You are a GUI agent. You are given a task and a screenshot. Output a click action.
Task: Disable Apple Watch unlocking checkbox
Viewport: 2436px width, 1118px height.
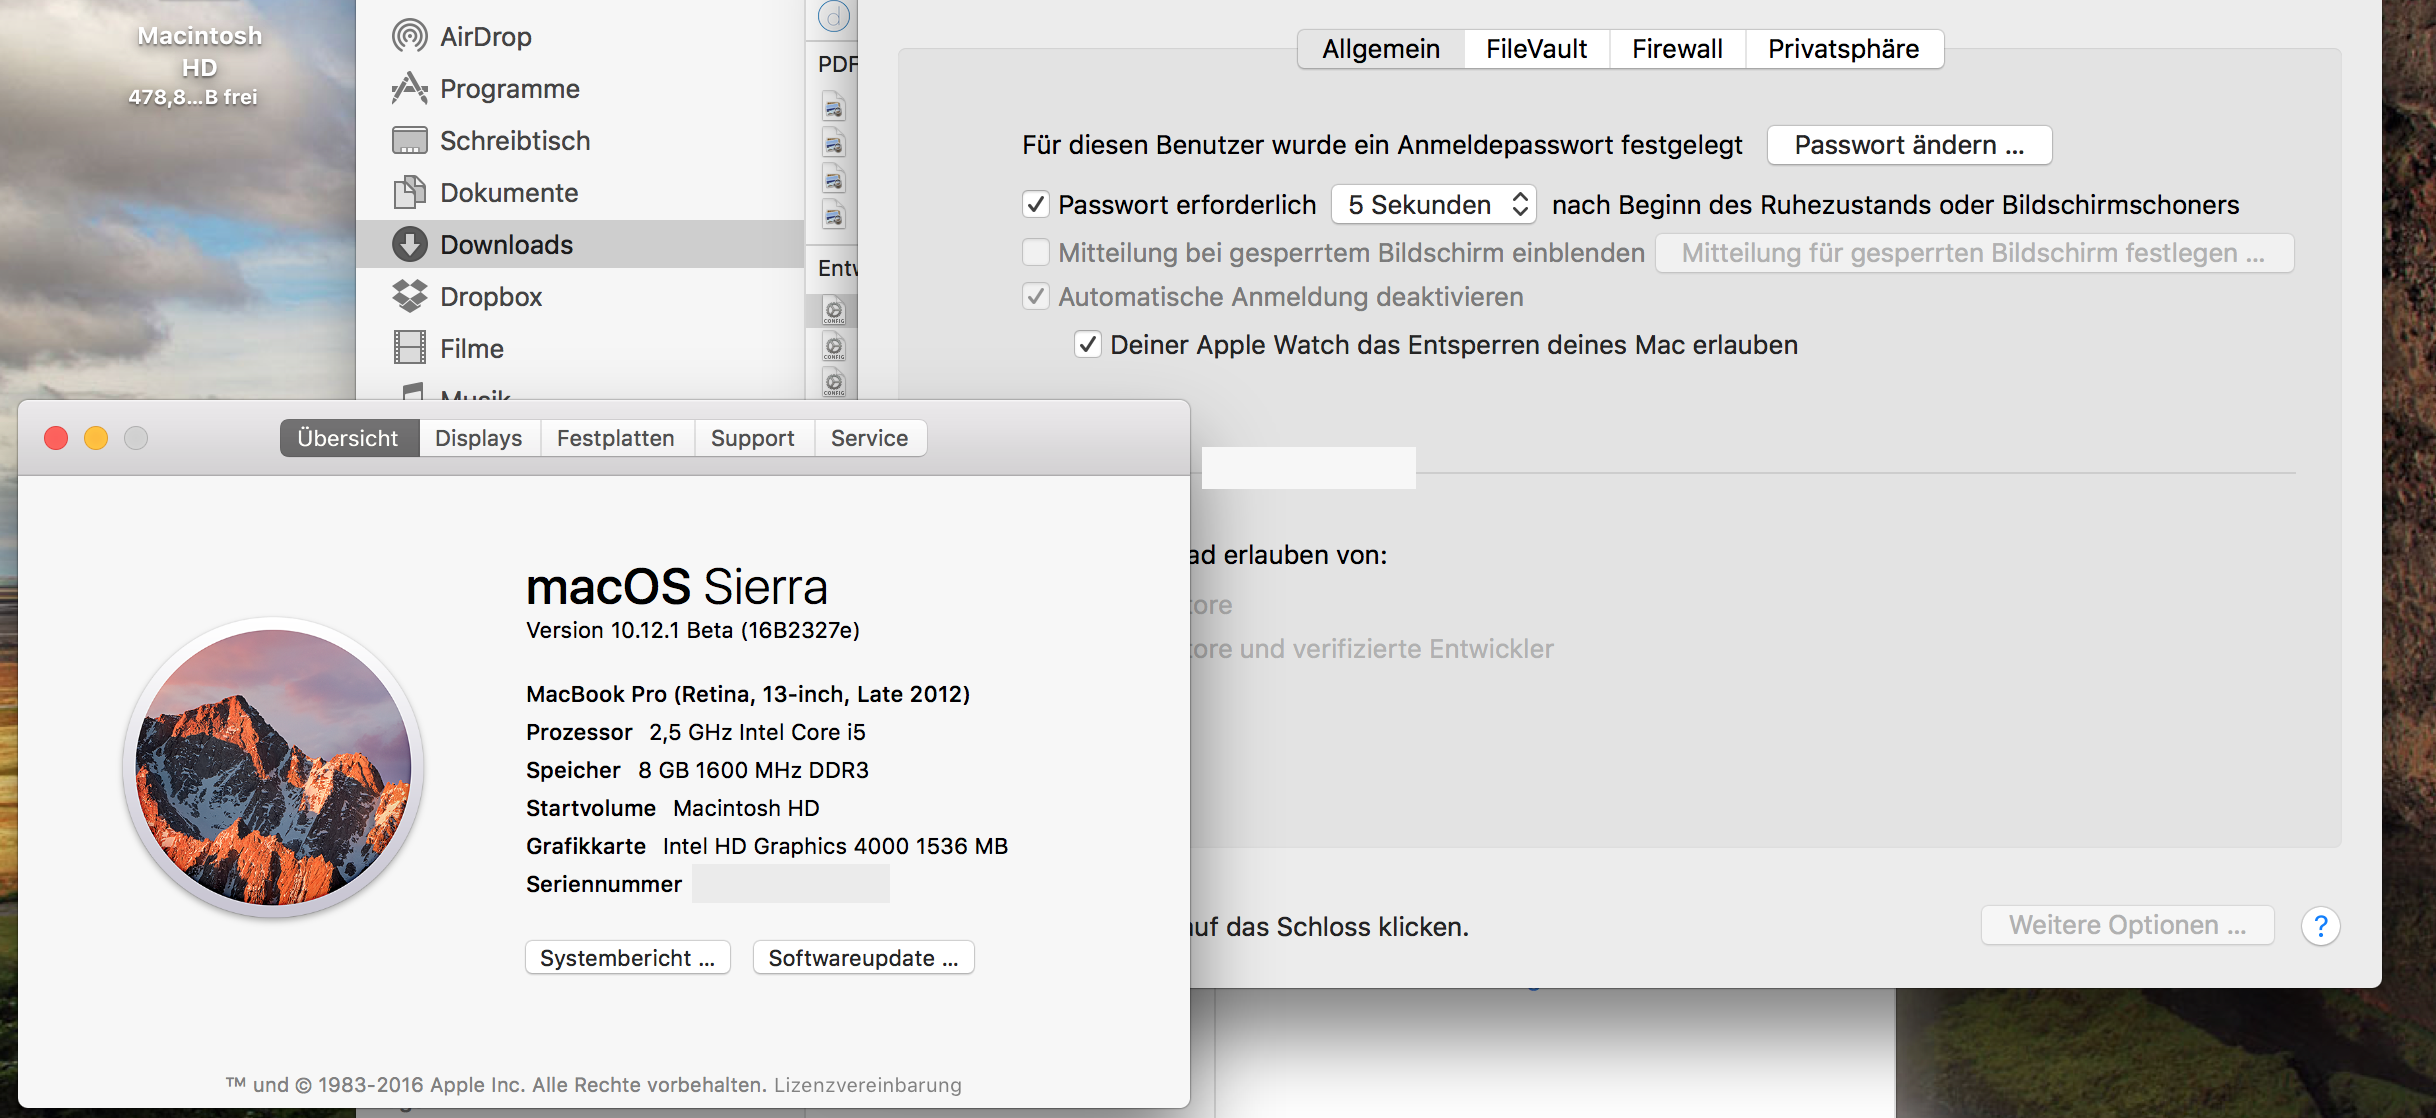point(1088,345)
